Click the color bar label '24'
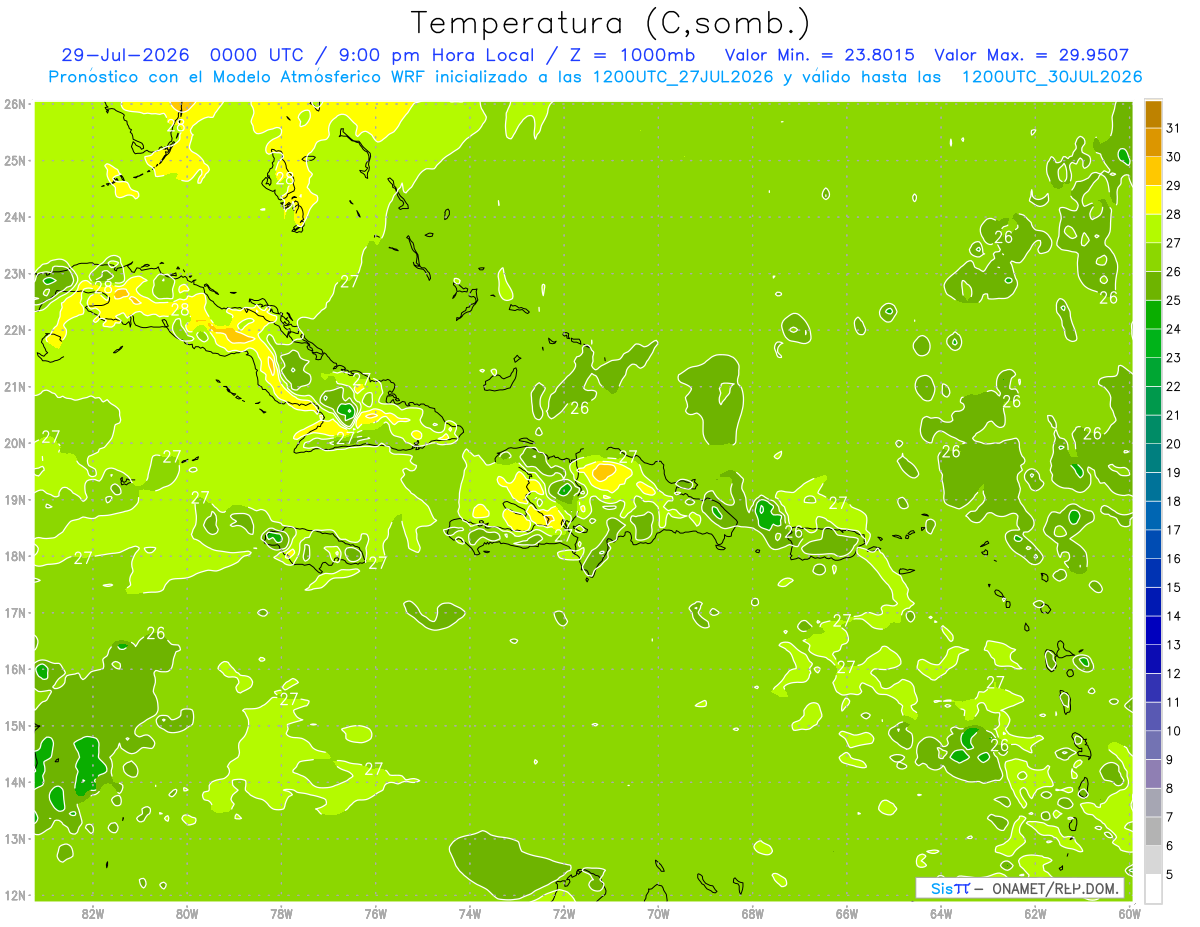This screenshot has height=927, width=1200. click(1173, 329)
